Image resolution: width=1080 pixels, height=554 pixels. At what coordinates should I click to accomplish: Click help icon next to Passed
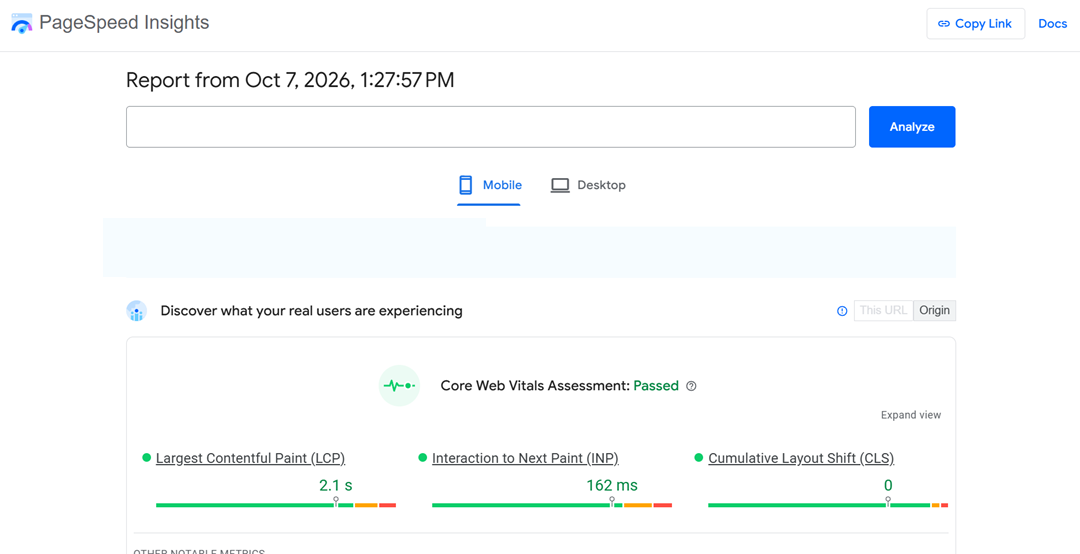point(692,387)
